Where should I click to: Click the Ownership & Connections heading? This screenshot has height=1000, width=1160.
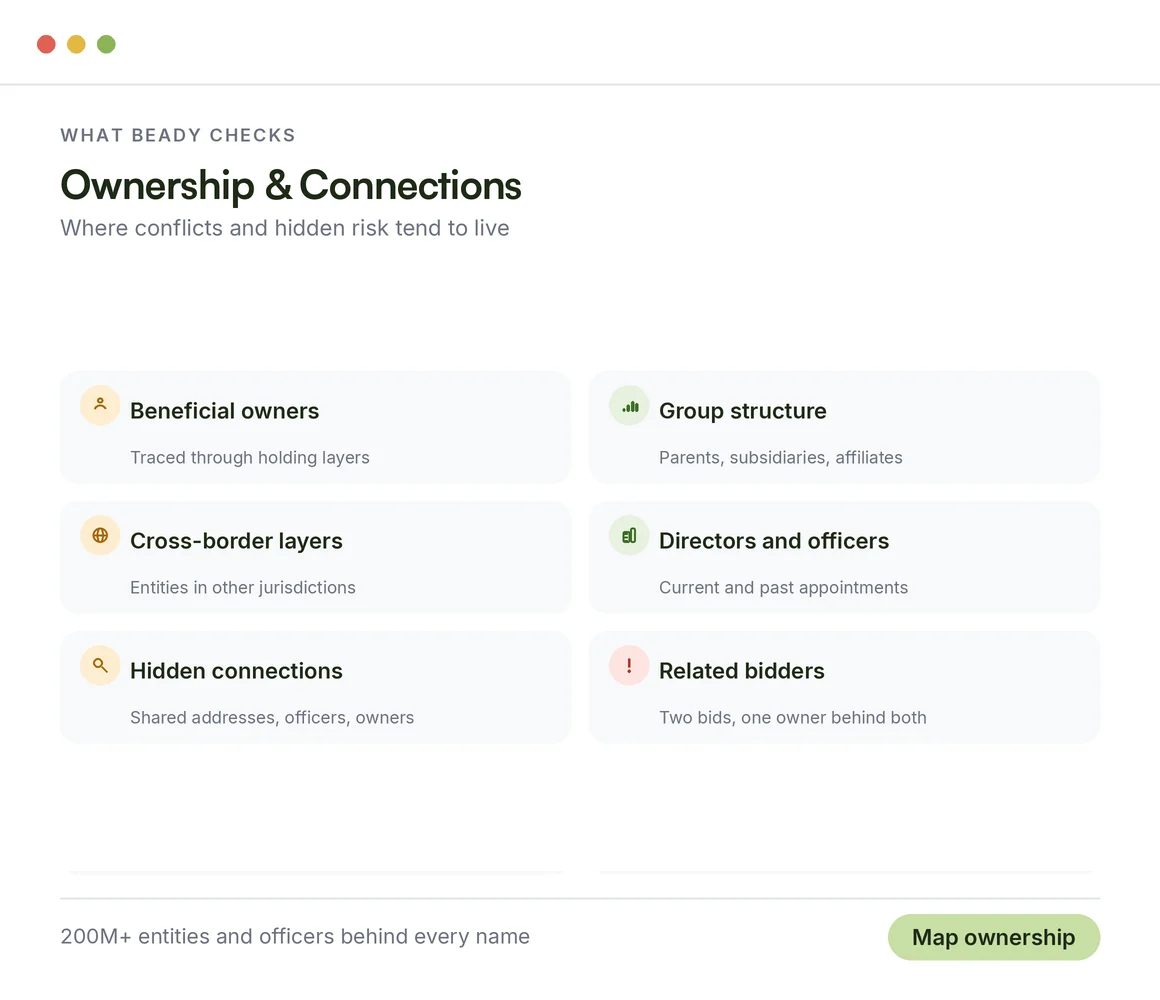pos(291,185)
